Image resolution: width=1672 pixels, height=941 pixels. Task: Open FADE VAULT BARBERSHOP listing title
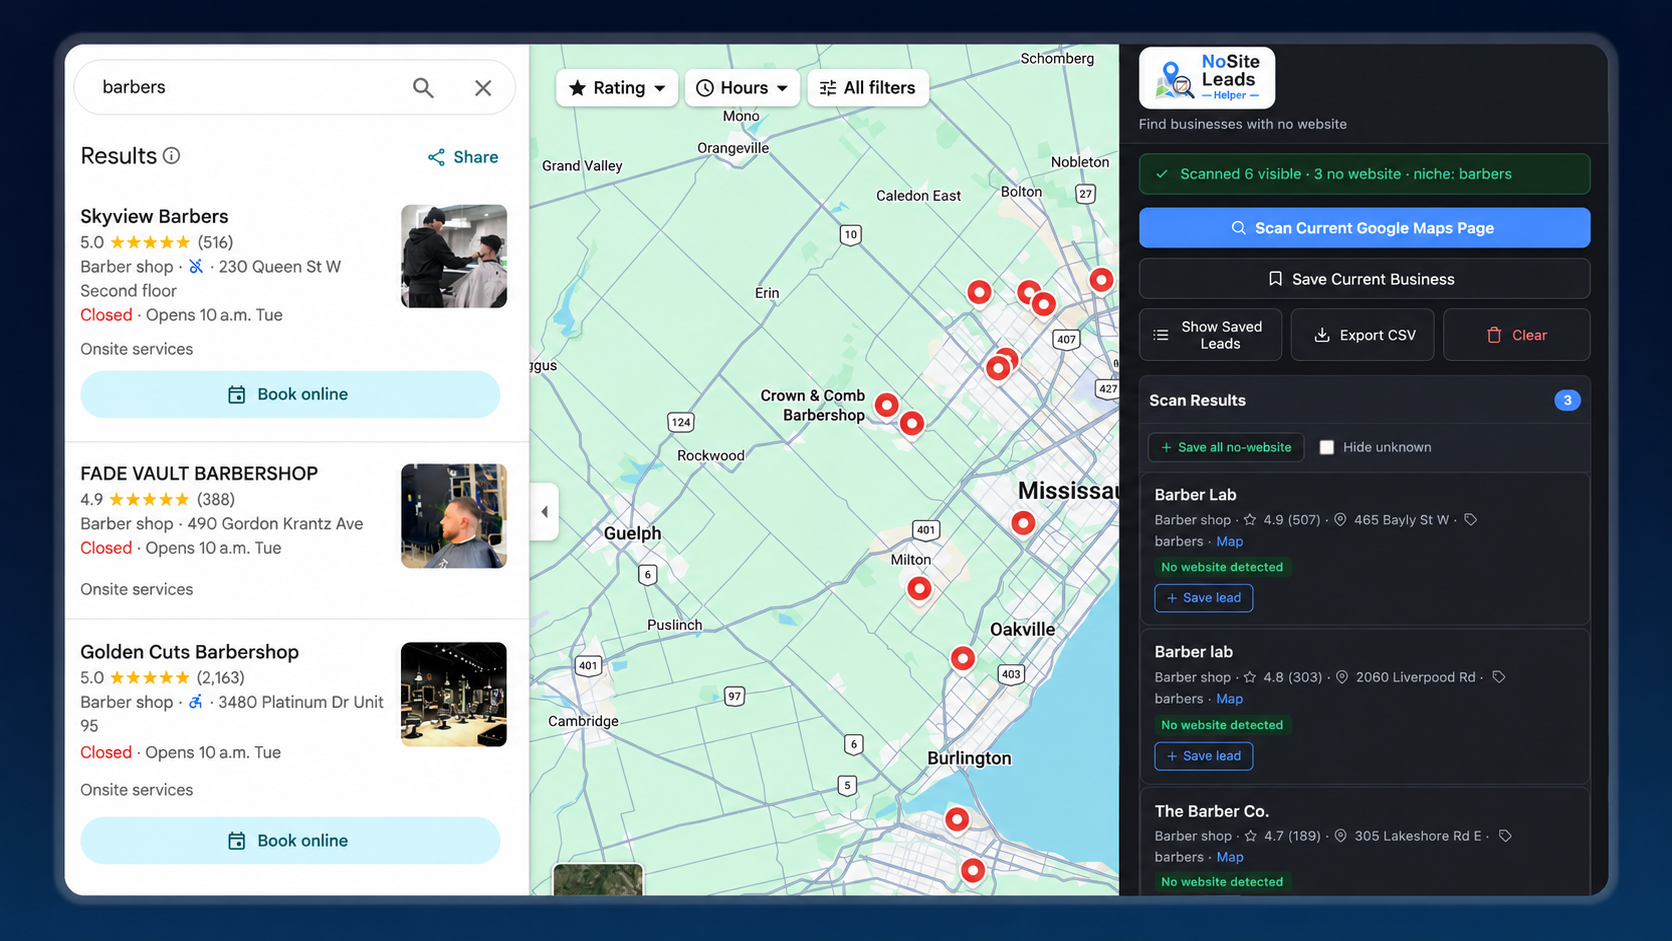coord(199,473)
